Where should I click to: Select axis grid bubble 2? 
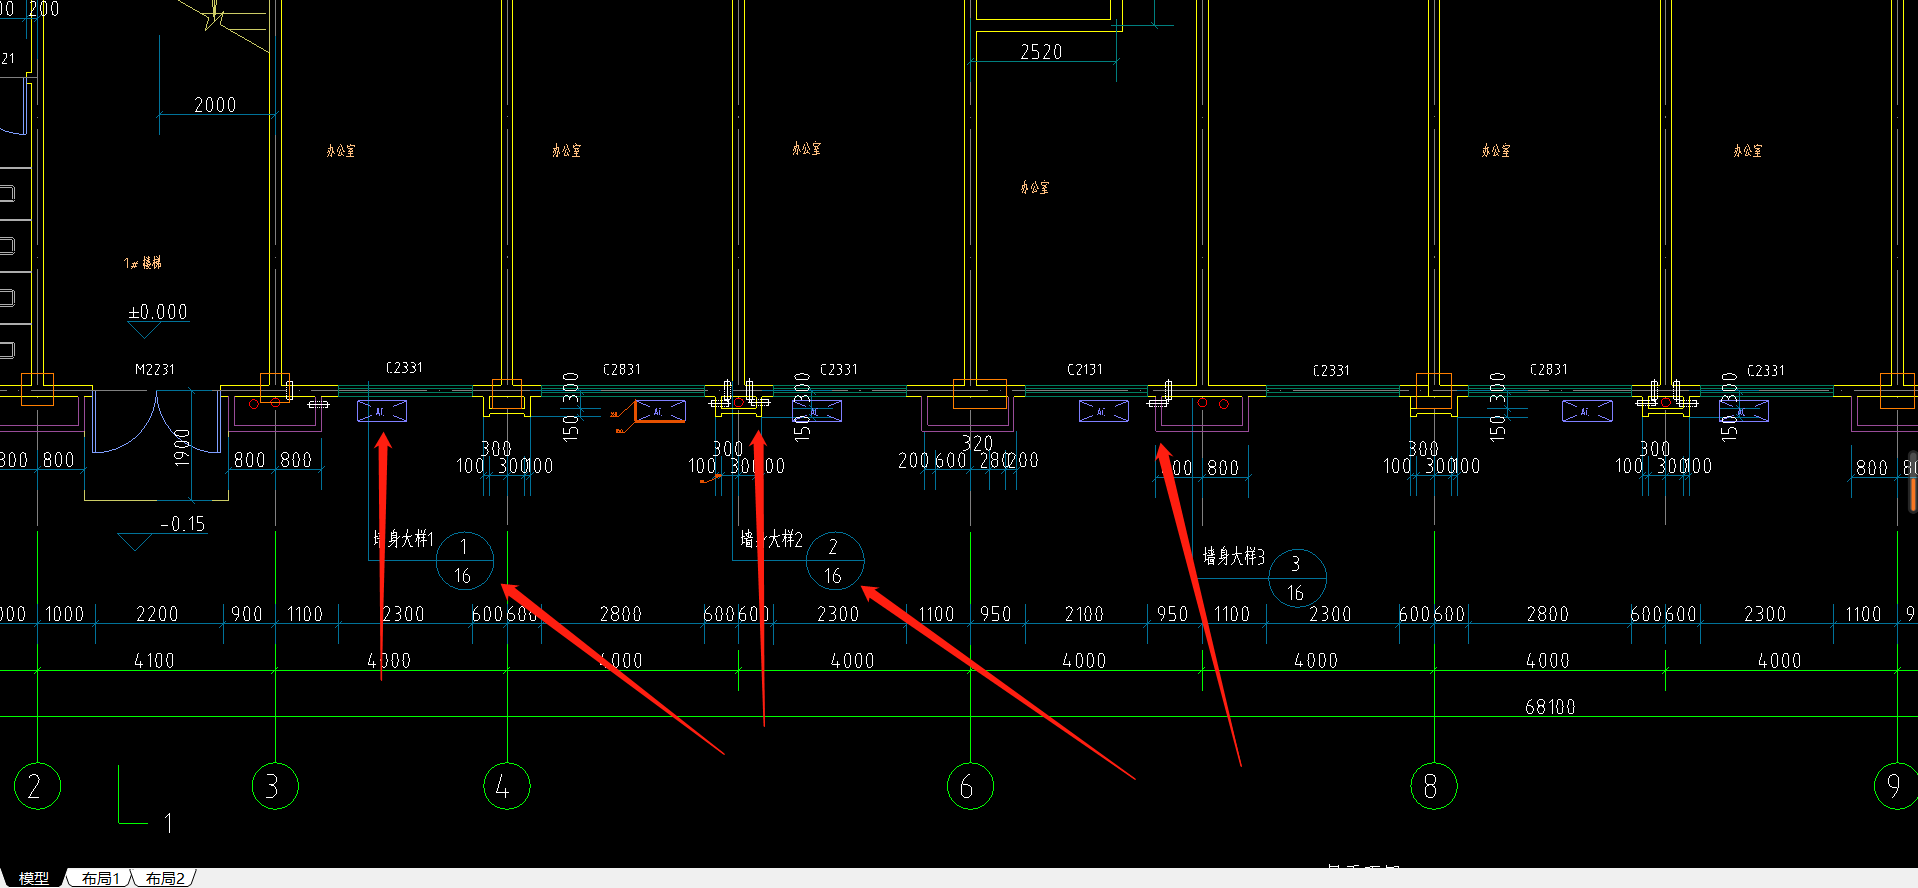(x=38, y=786)
